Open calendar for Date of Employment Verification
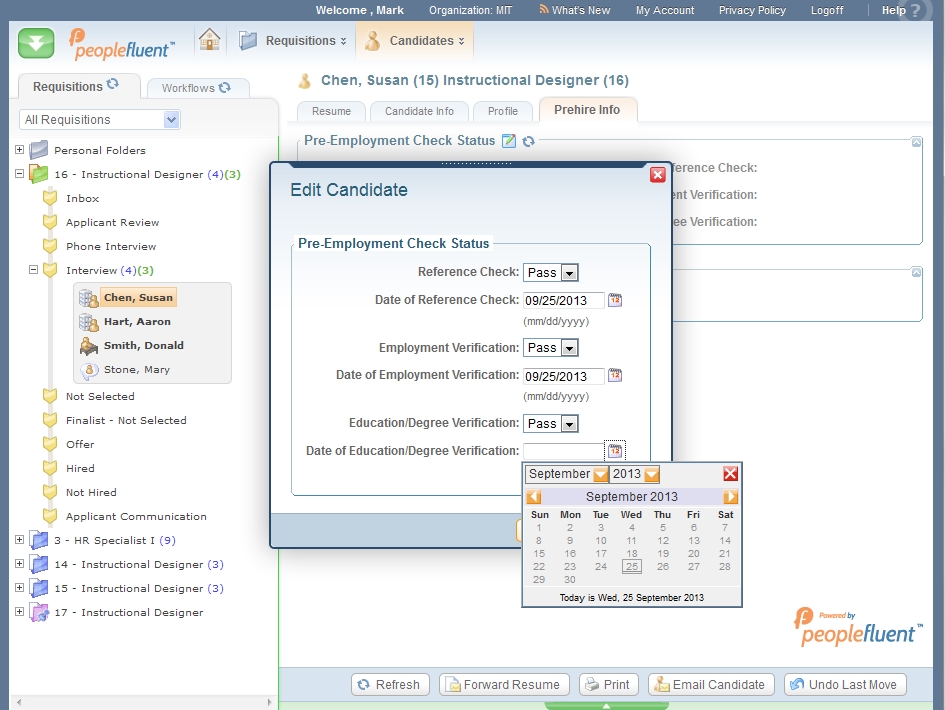This screenshot has height=710, width=945. tap(615, 376)
